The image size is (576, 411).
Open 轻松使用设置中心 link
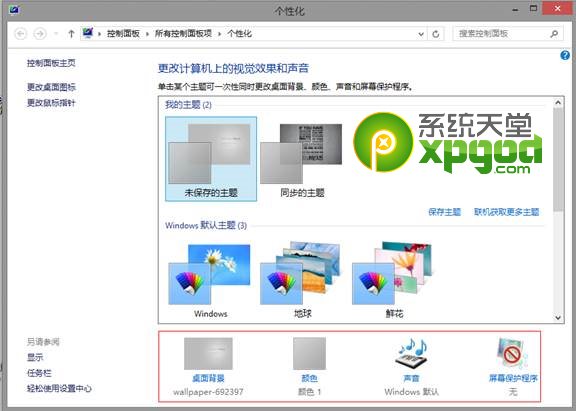[x=59, y=389]
